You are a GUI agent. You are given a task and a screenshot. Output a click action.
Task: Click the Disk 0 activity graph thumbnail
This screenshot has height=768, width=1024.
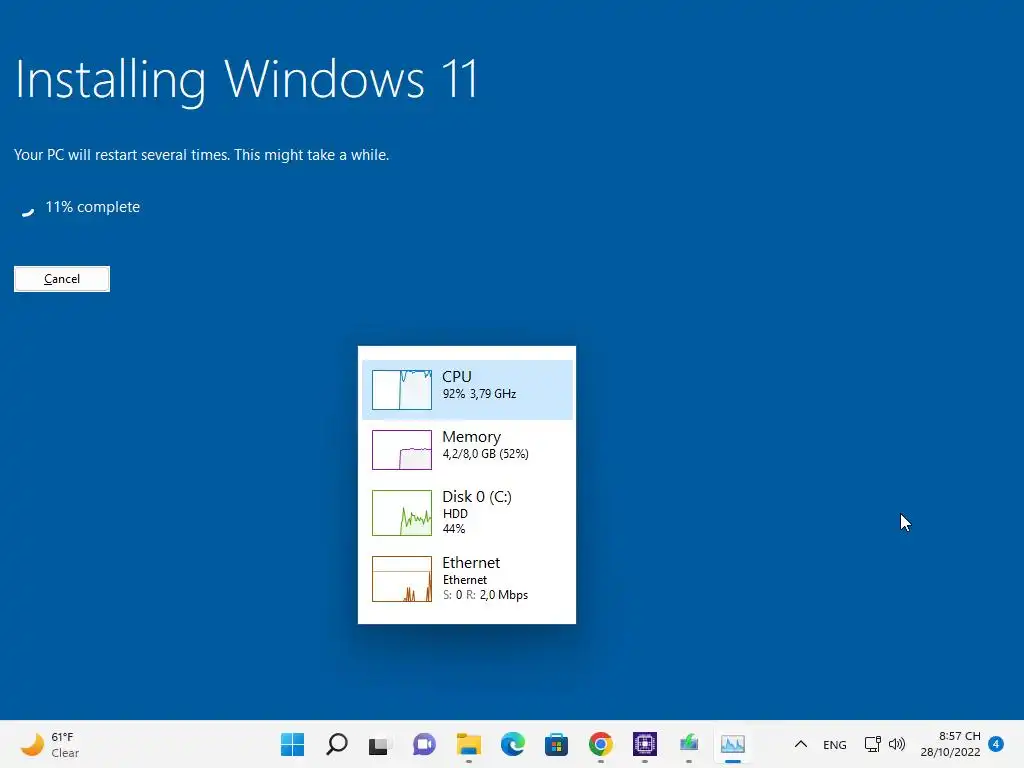[x=402, y=513]
